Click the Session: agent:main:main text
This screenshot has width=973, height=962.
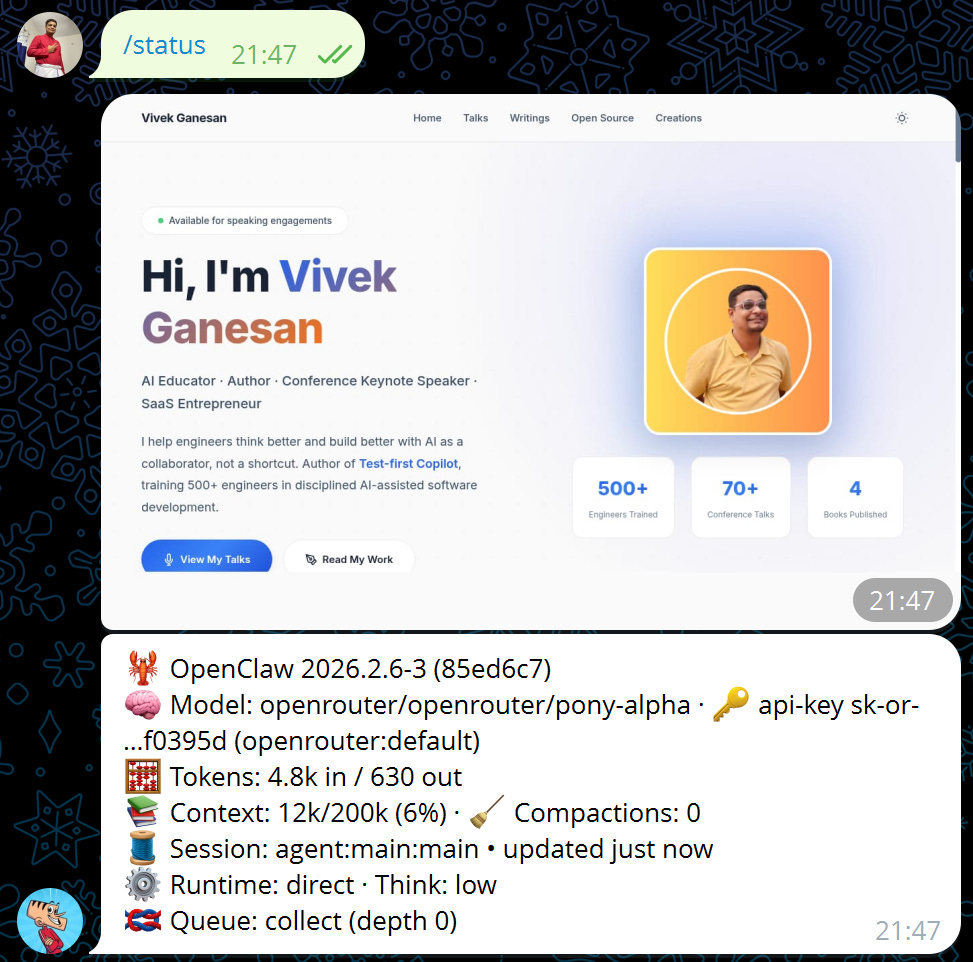pyautogui.click(x=325, y=849)
